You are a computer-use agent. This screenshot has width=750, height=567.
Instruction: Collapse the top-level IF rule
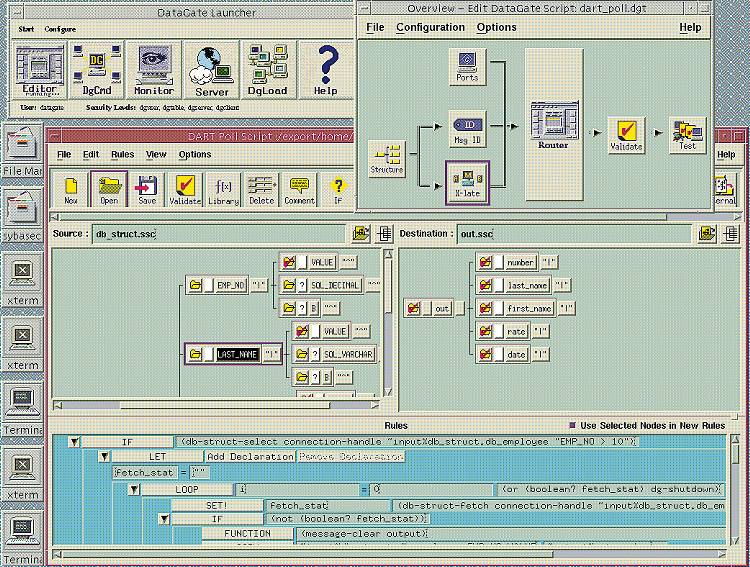click(x=74, y=442)
